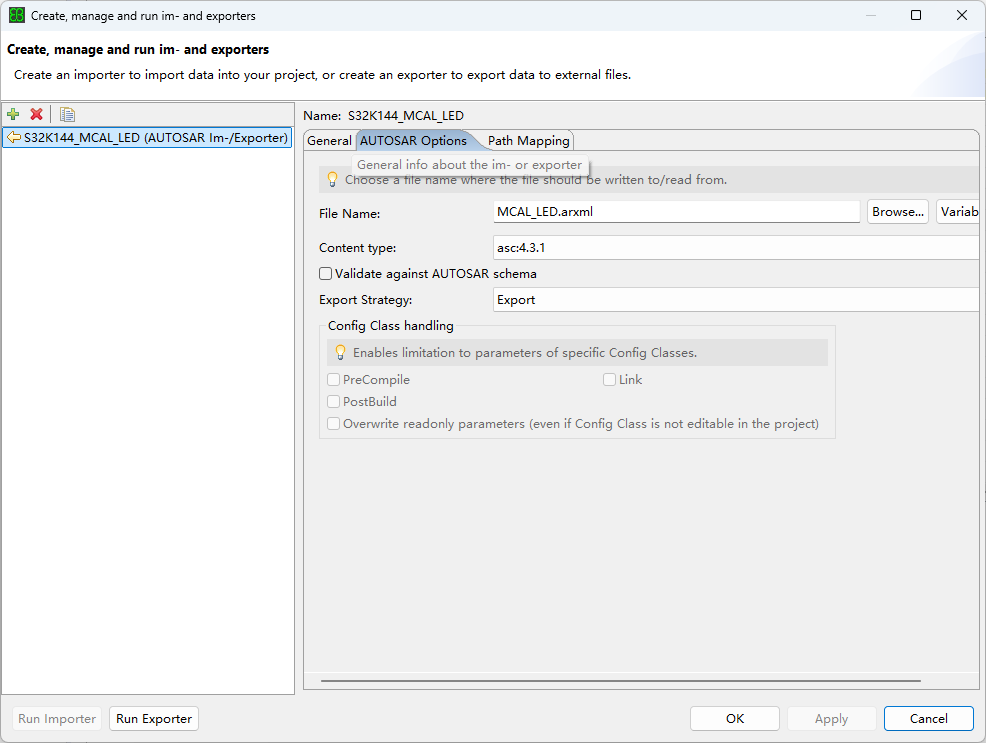Click the application icon in title bar
This screenshot has height=743, width=986.
click(x=16, y=15)
